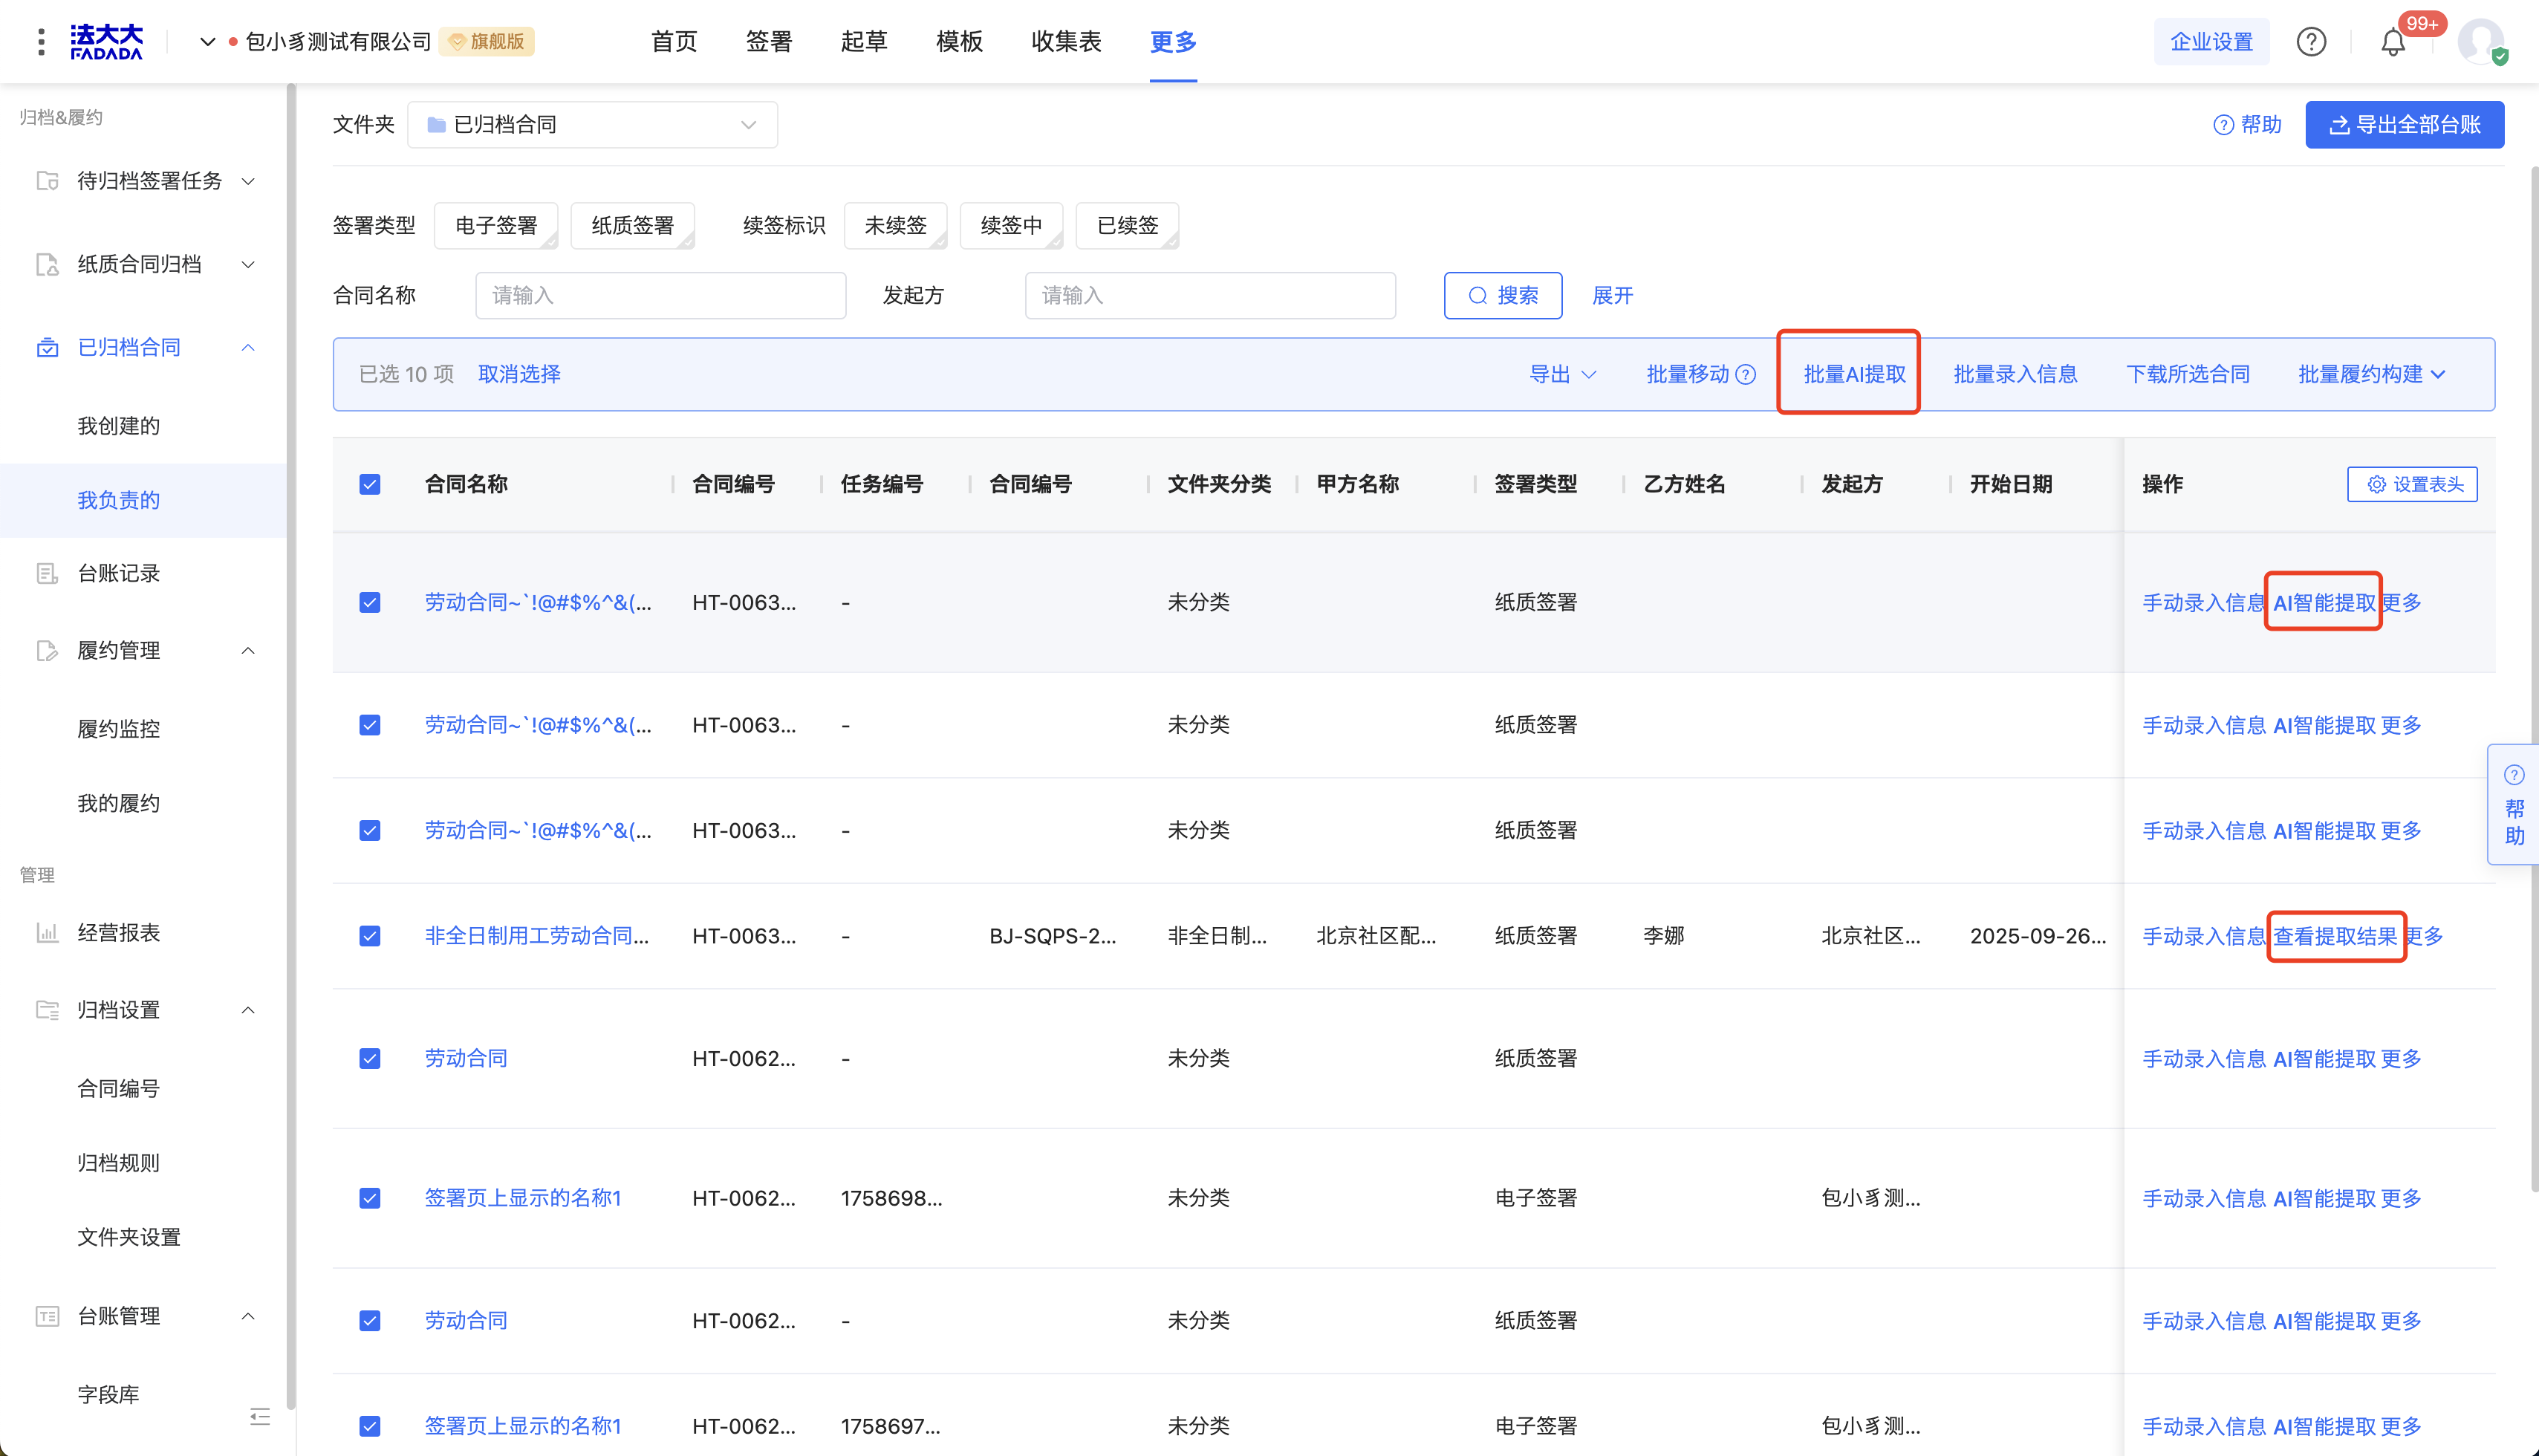Click the notification bell icon
The image size is (2539, 1456).
coord(2392,42)
